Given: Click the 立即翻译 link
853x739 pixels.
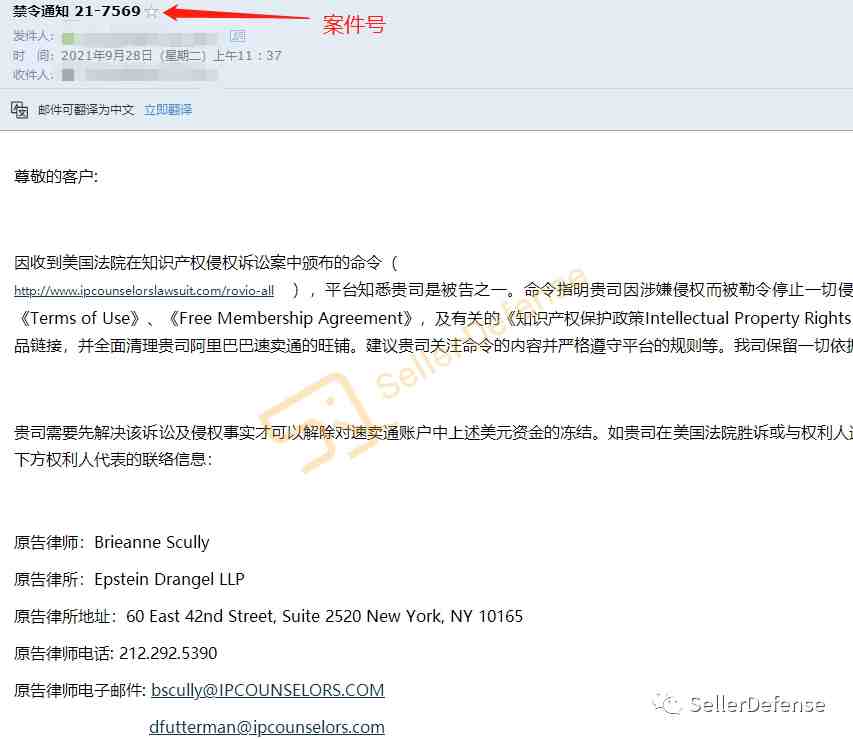Looking at the screenshot, I should [168, 110].
